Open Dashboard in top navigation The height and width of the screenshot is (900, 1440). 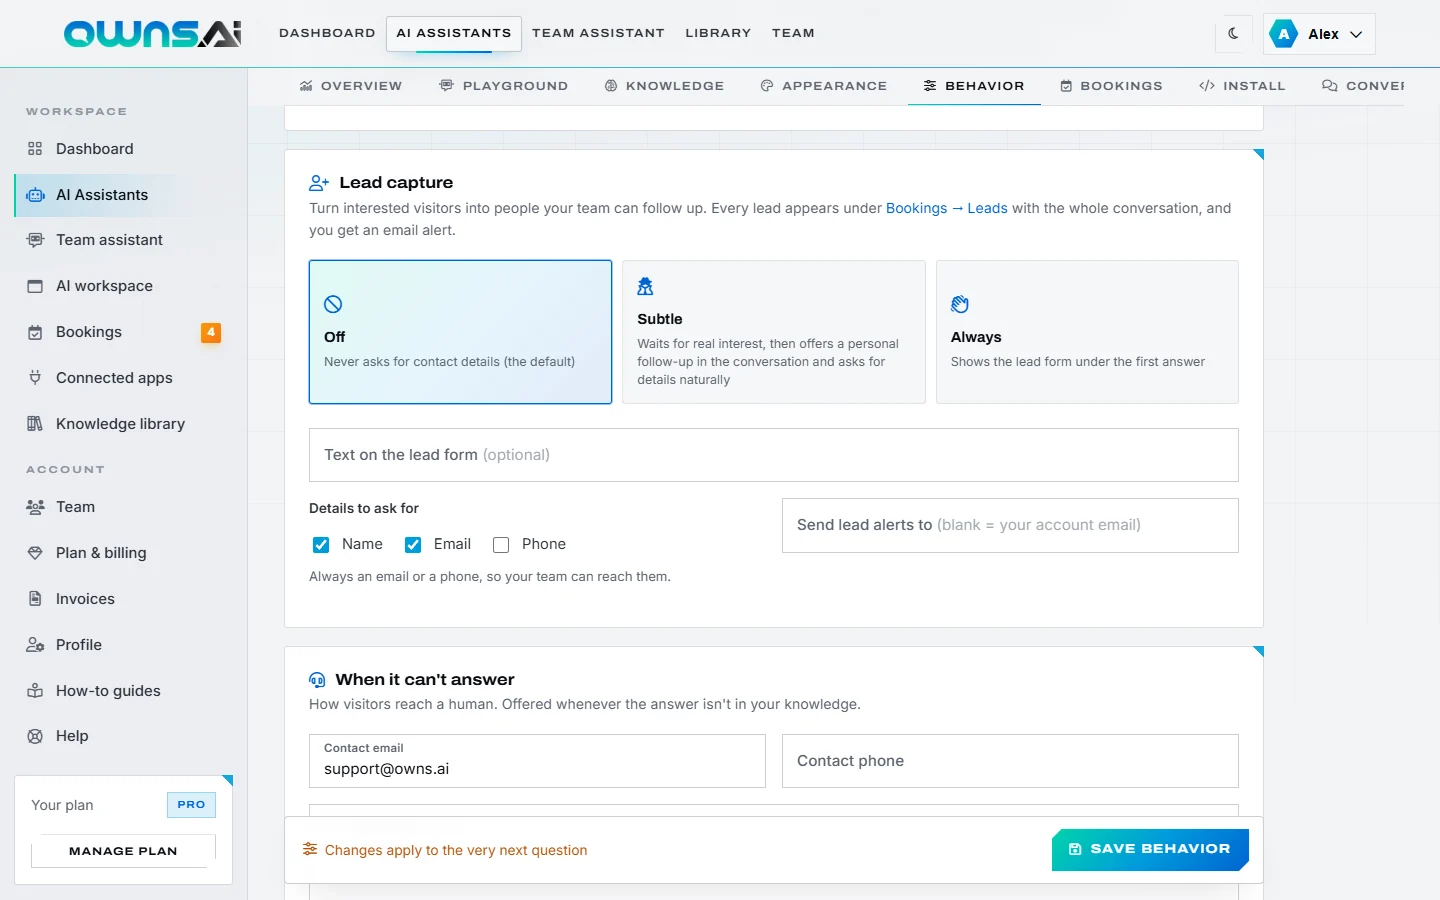[327, 33]
